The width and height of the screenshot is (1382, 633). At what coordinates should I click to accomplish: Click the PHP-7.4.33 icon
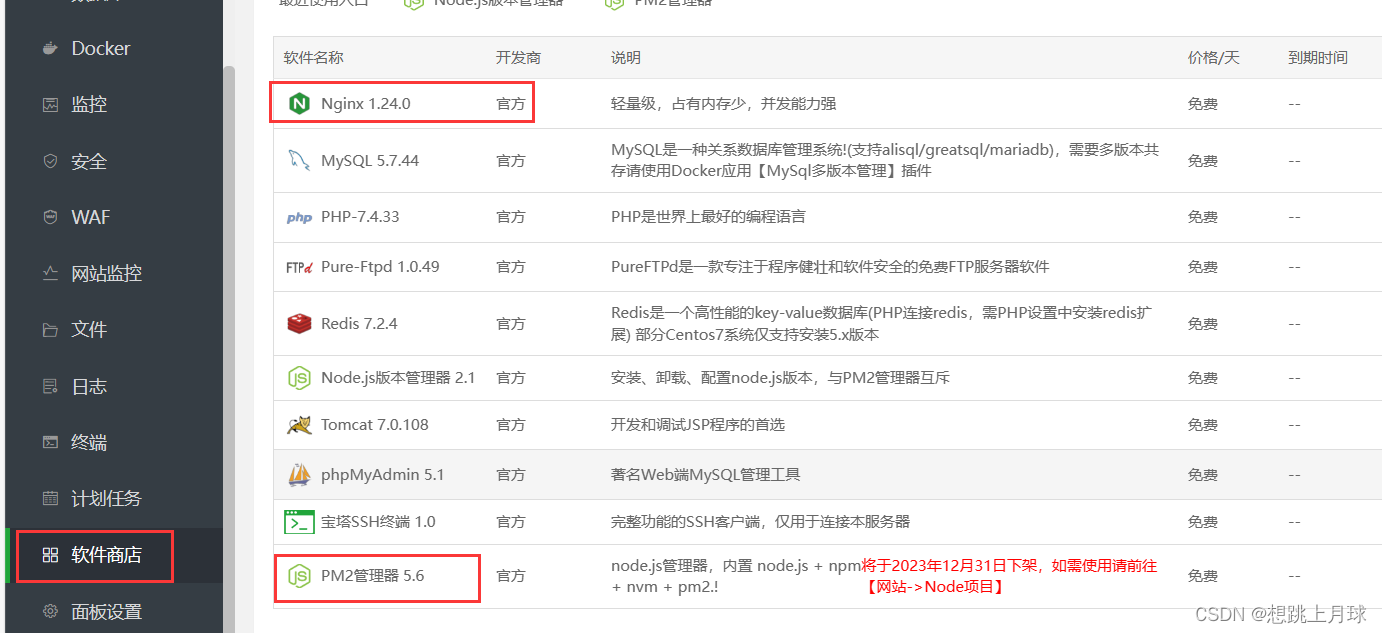[300, 216]
